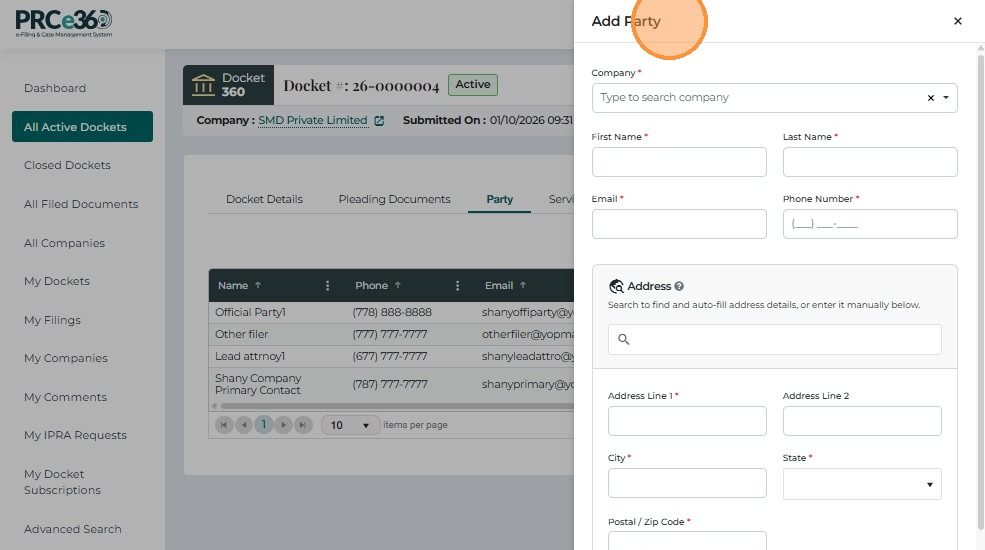This screenshot has height=550, width=985.
Task: Go to the first page of grid
Action: click(x=224, y=425)
